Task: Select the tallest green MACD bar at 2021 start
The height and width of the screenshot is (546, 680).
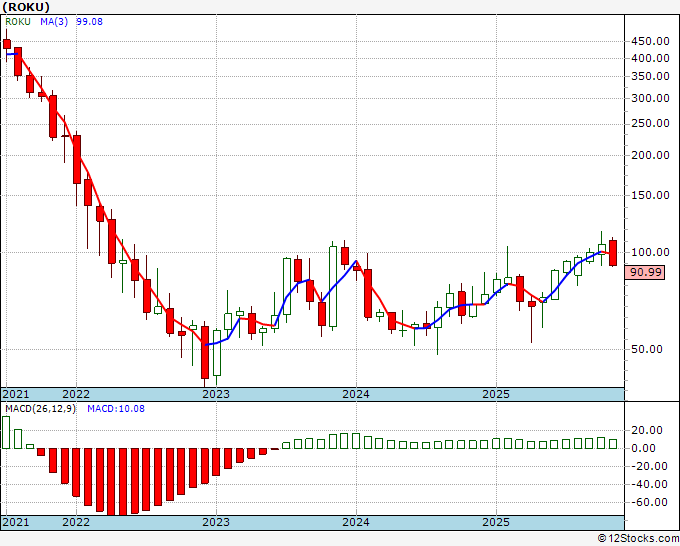Action: [6, 432]
